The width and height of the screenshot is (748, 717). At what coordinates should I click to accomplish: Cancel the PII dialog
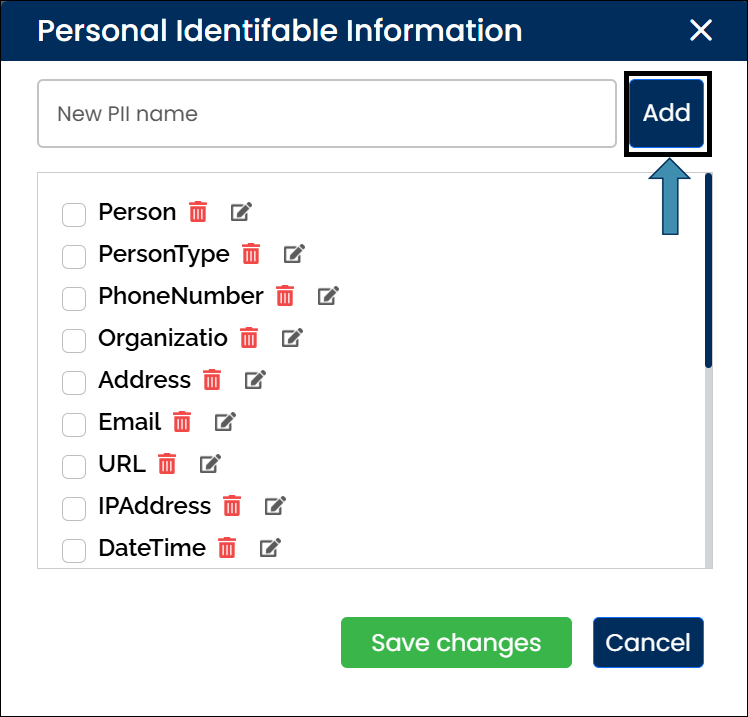coord(648,642)
